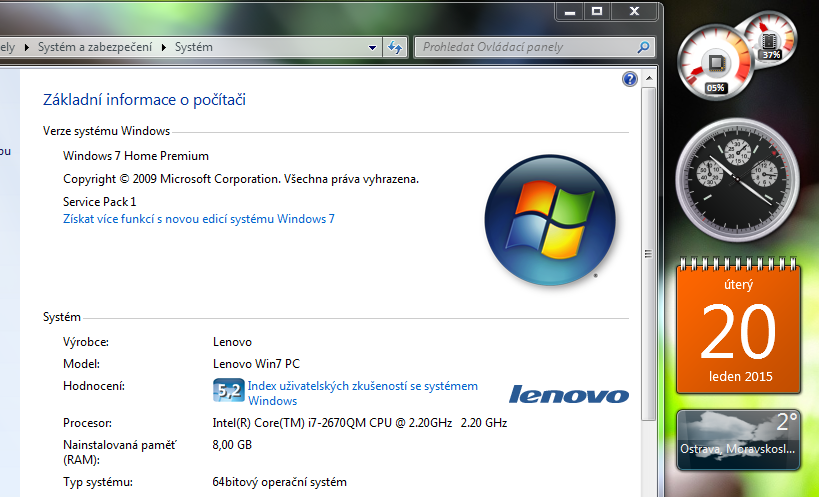Open help via the blue question mark
The height and width of the screenshot is (497, 819).
click(x=630, y=79)
